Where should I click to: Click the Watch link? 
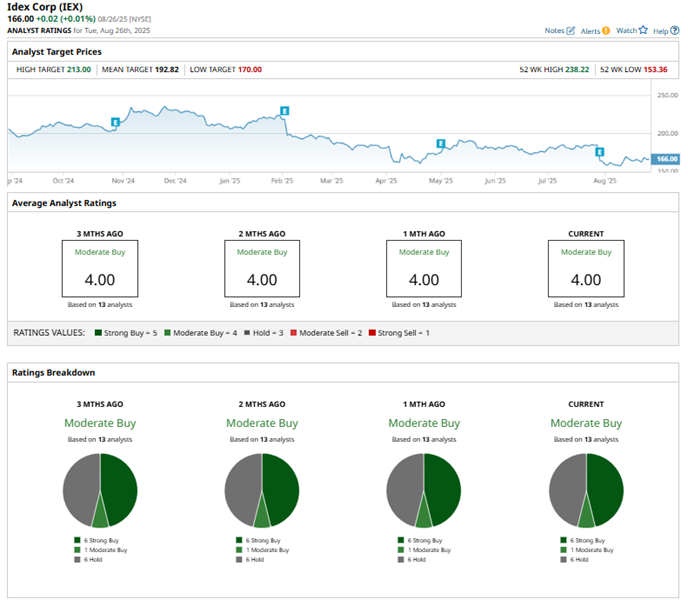(627, 30)
